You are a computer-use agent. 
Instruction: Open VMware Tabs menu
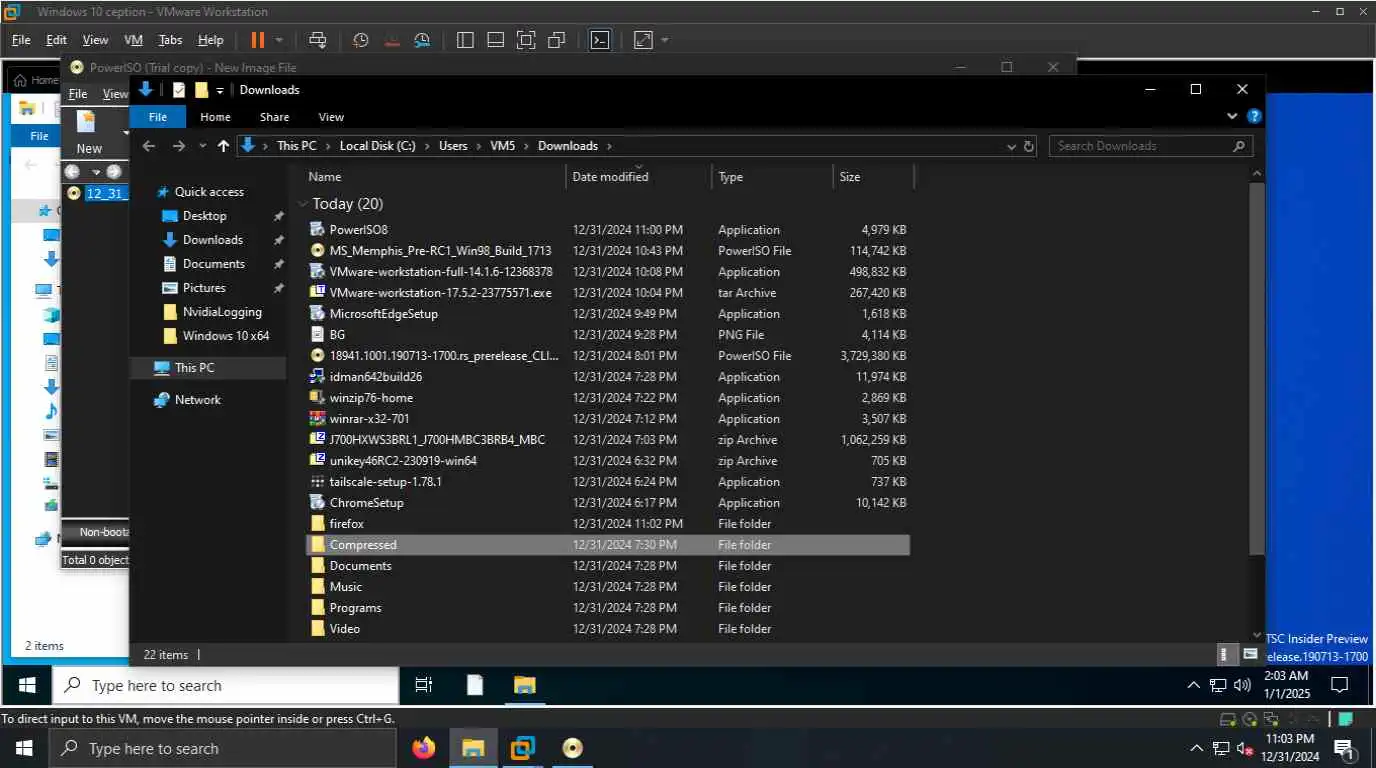pos(170,40)
